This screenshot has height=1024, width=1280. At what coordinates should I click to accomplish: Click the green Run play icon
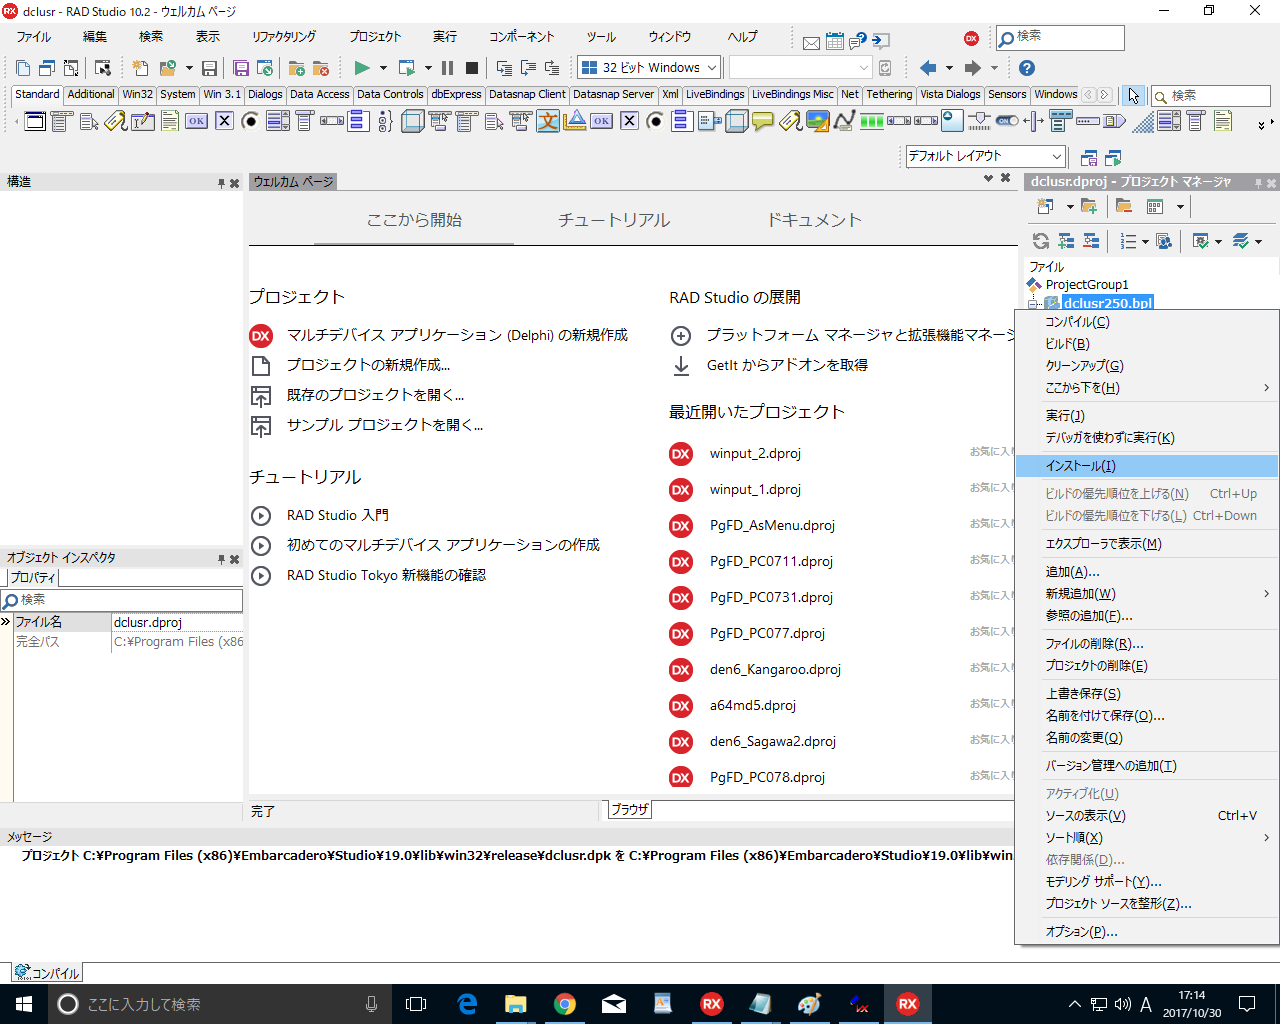coord(362,68)
